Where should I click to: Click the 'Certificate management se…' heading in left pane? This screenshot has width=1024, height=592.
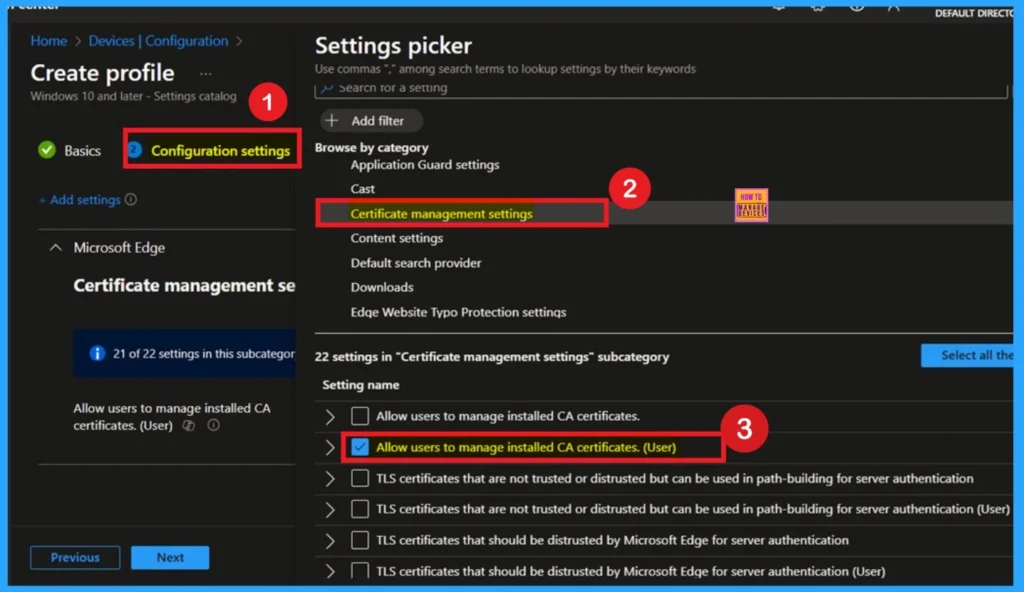point(184,286)
